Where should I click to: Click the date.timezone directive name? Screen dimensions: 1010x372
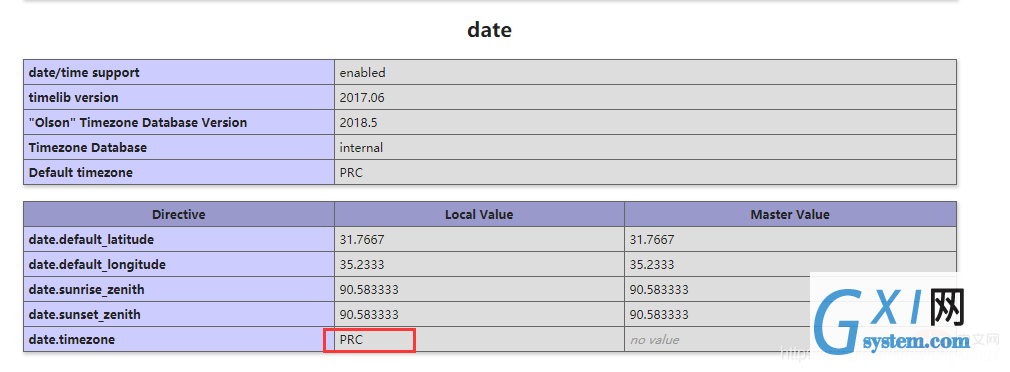(71, 340)
